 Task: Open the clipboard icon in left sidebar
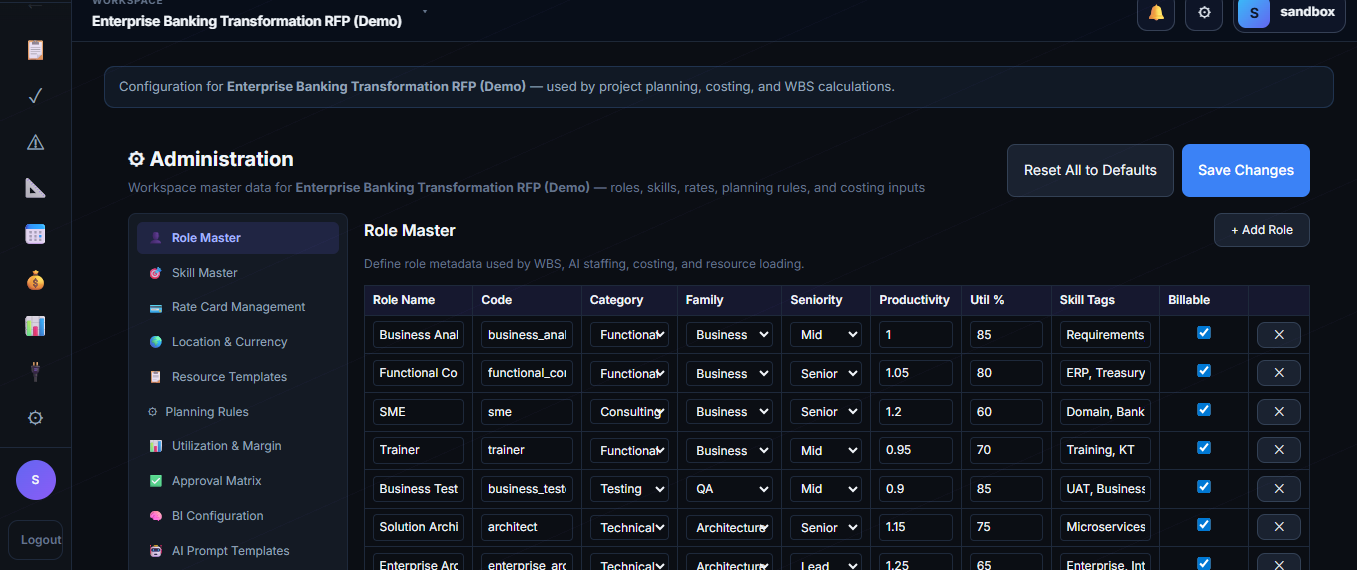(x=35, y=50)
